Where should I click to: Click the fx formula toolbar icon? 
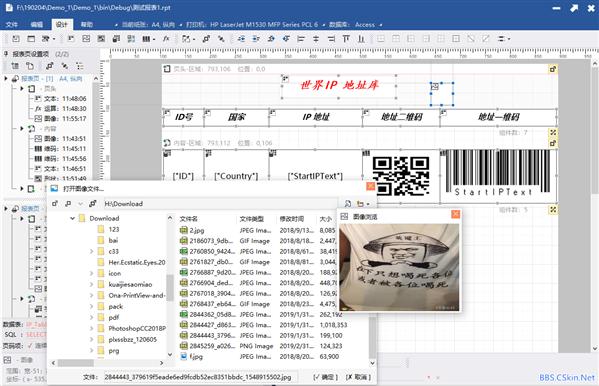pos(166,39)
